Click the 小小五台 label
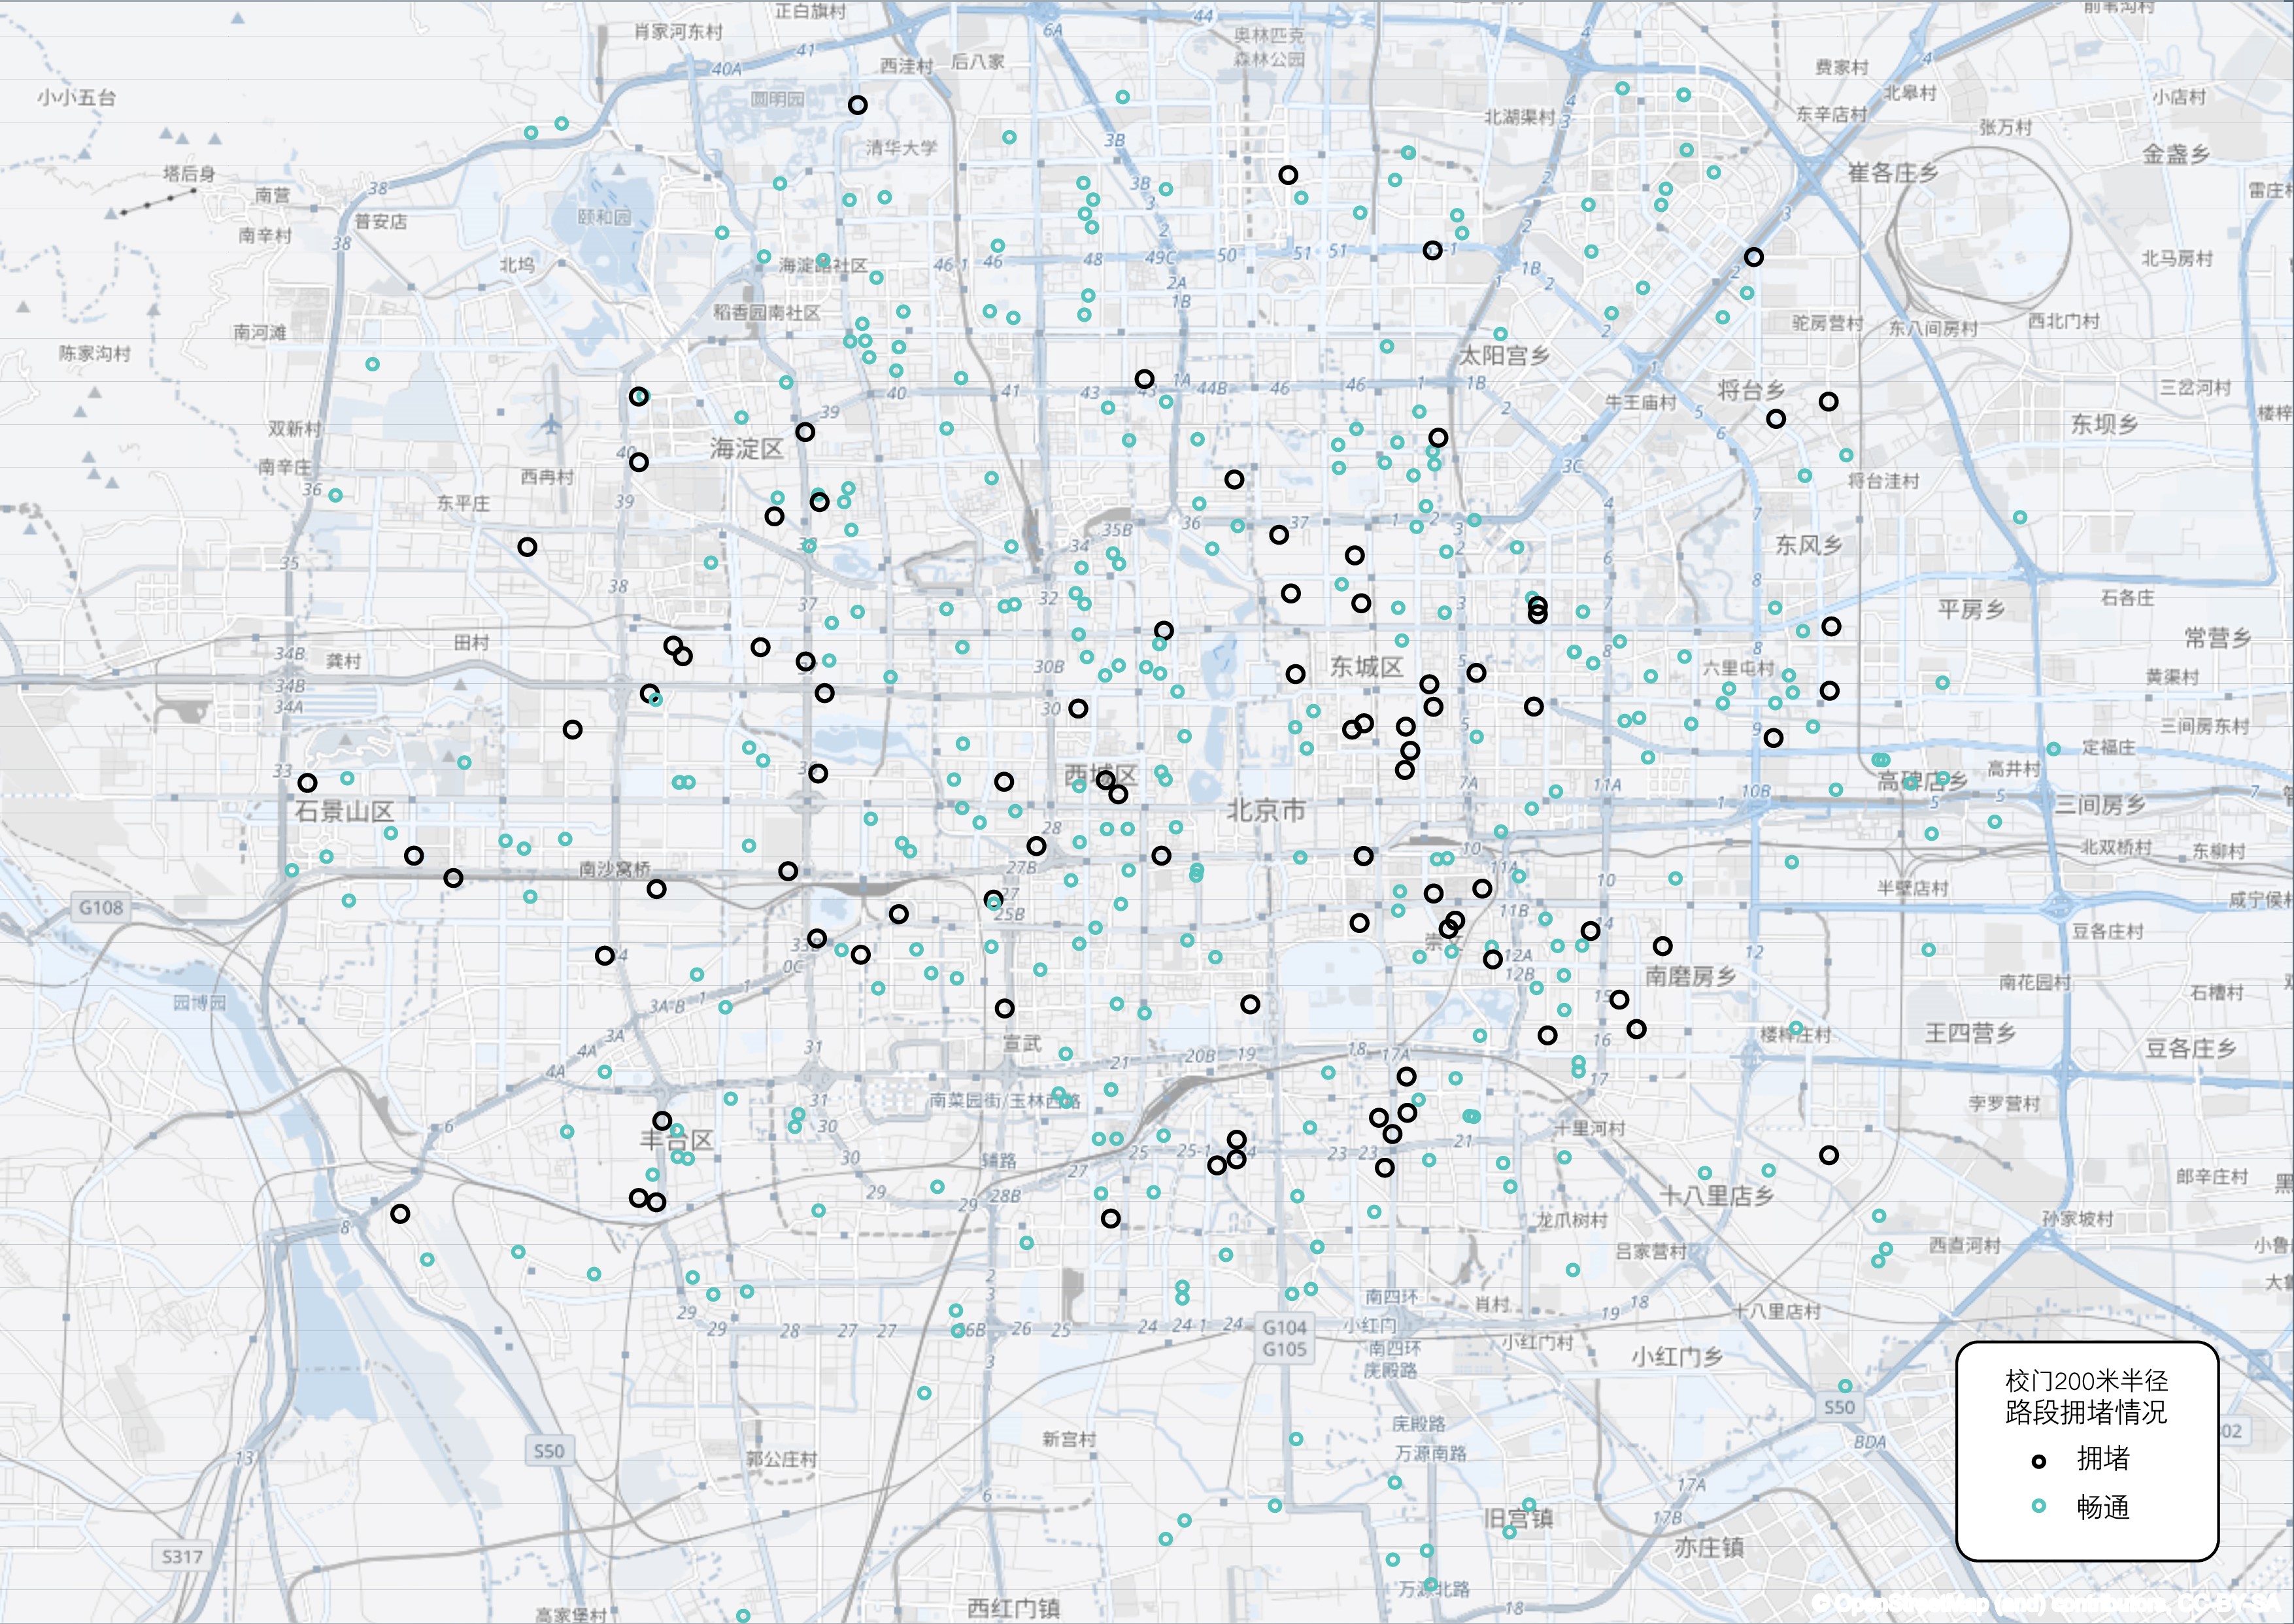This screenshot has height=1624, width=2294. 77,98
